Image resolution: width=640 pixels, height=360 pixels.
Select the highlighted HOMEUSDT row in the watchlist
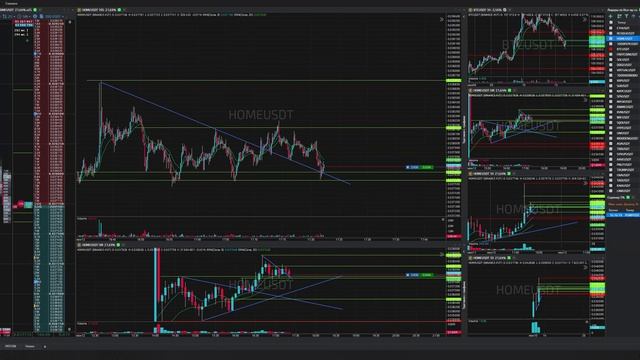(623, 38)
